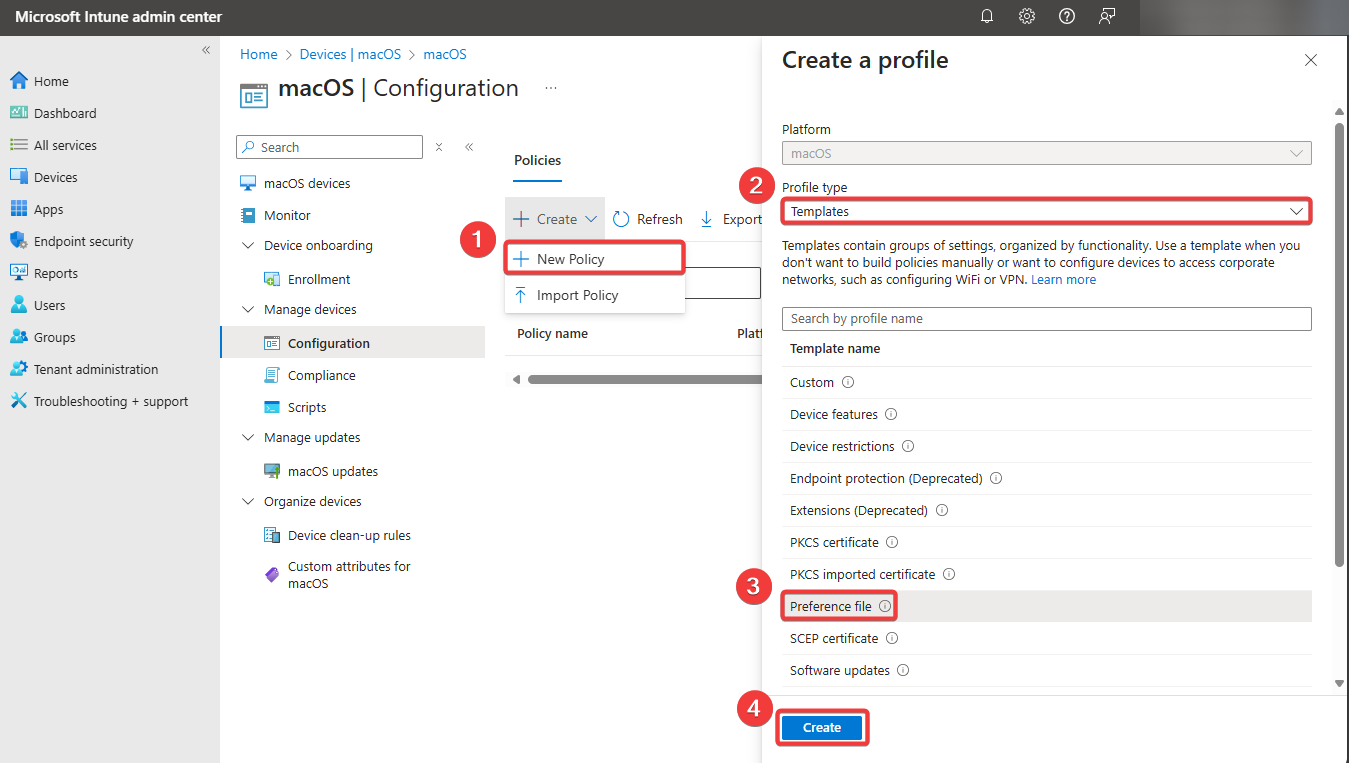Click the feedback person icon in header
The image size is (1349, 763).
click(1107, 16)
